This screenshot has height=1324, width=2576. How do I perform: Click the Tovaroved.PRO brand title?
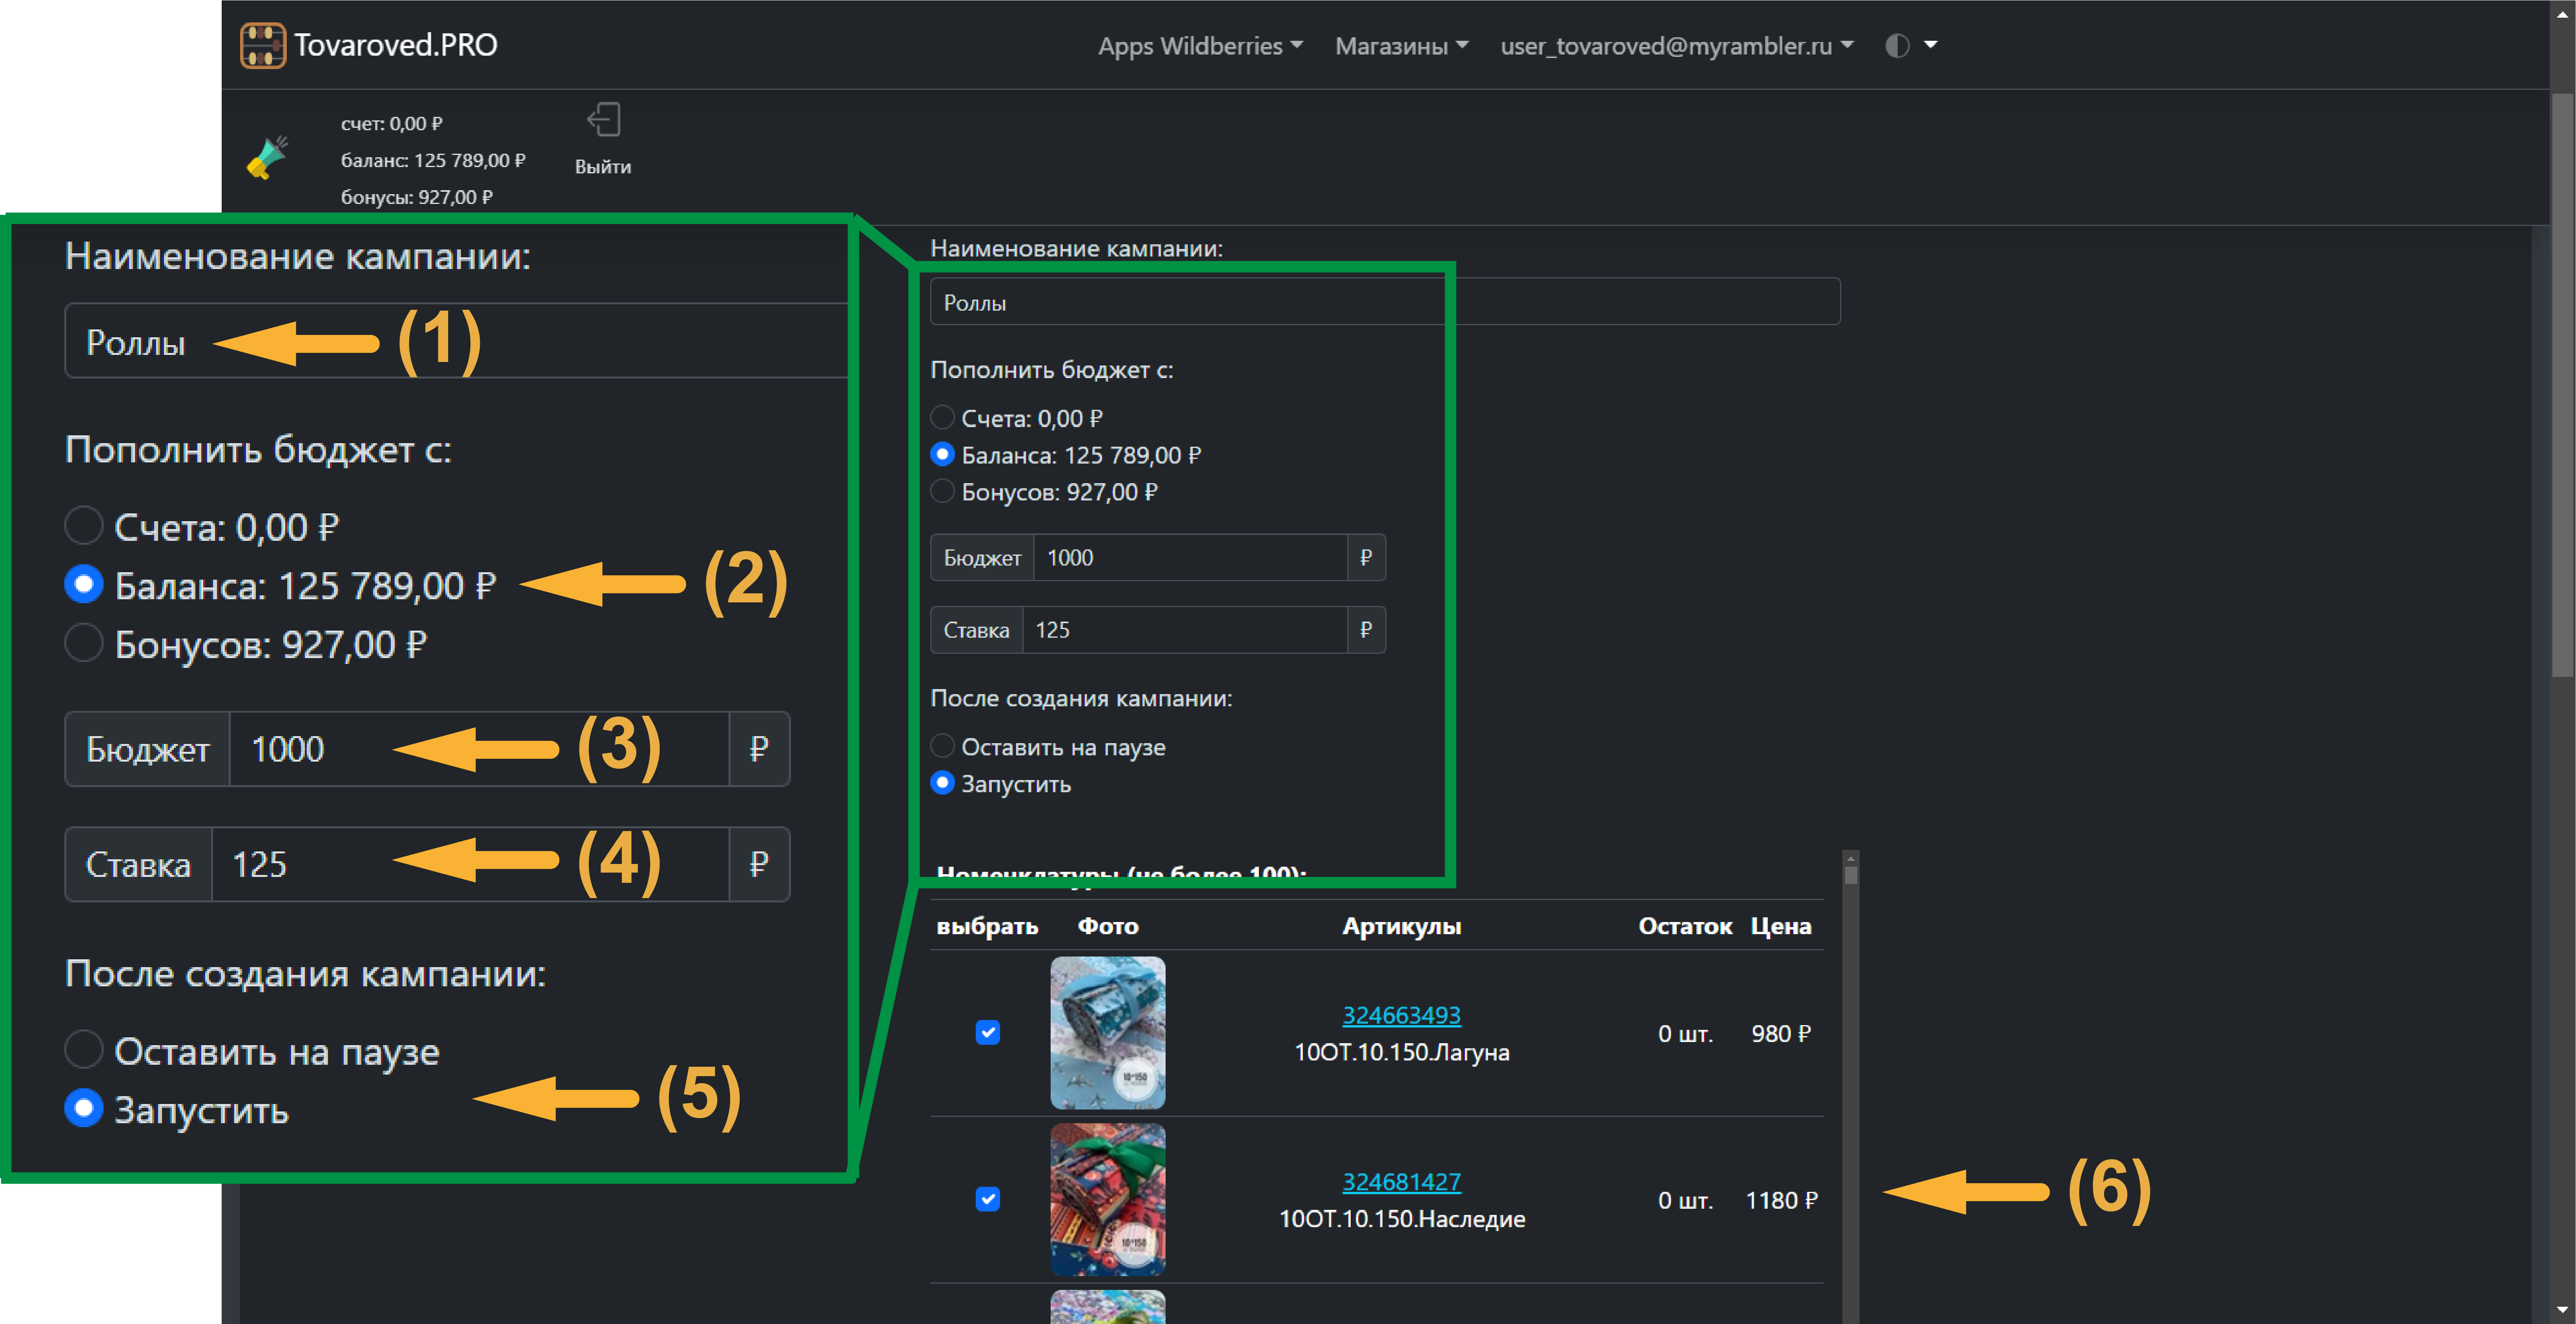pyautogui.click(x=395, y=45)
